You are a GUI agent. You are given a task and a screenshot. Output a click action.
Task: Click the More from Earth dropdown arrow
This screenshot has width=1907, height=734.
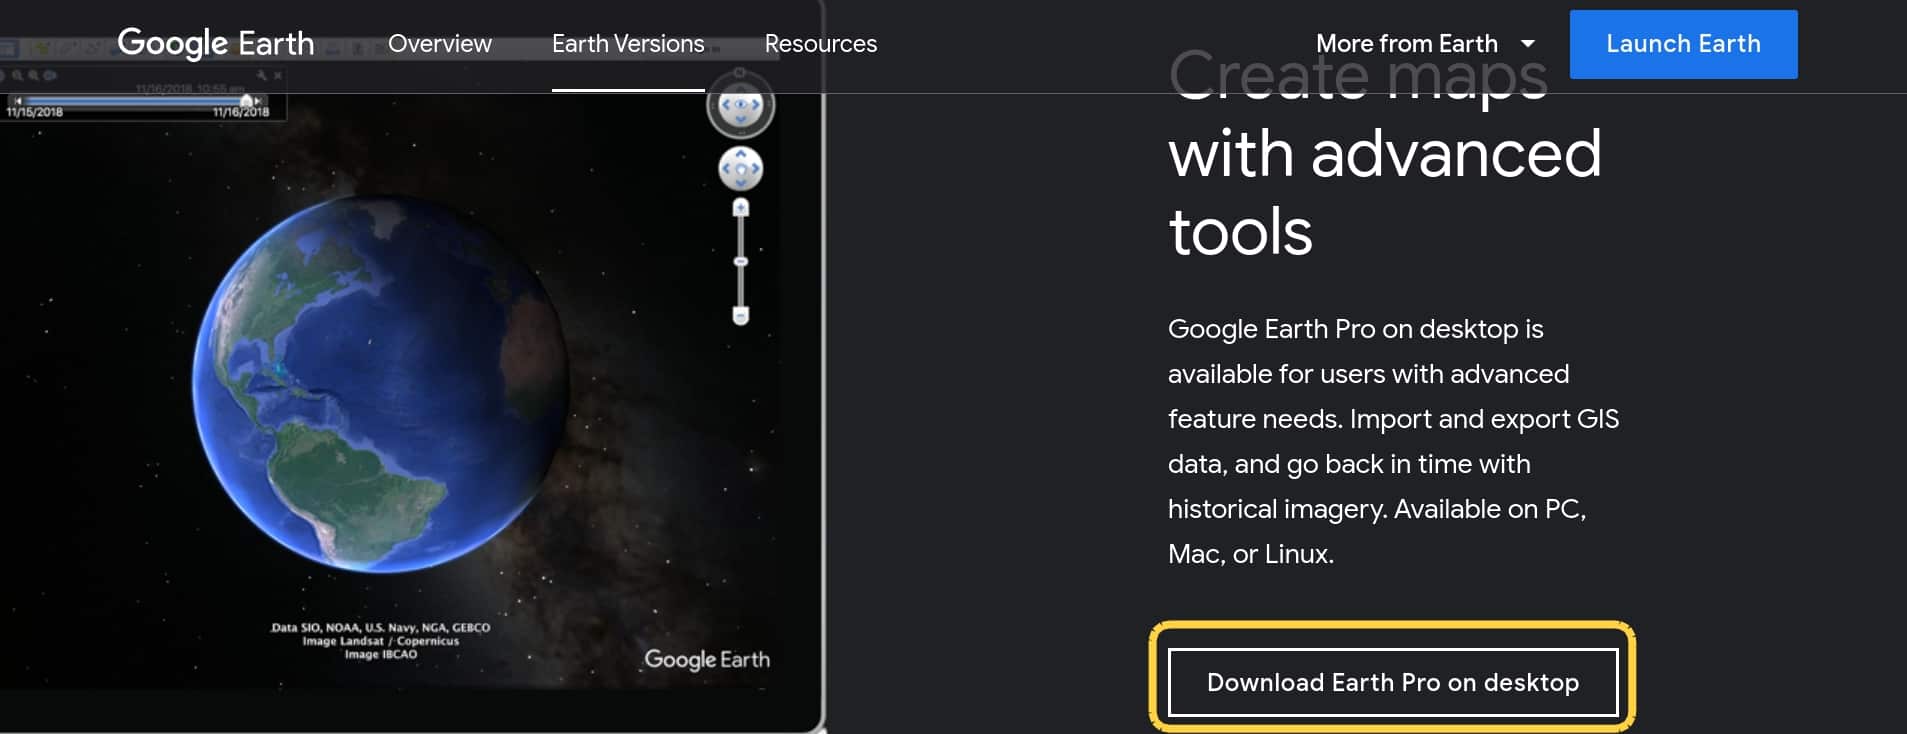tap(1527, 44)
